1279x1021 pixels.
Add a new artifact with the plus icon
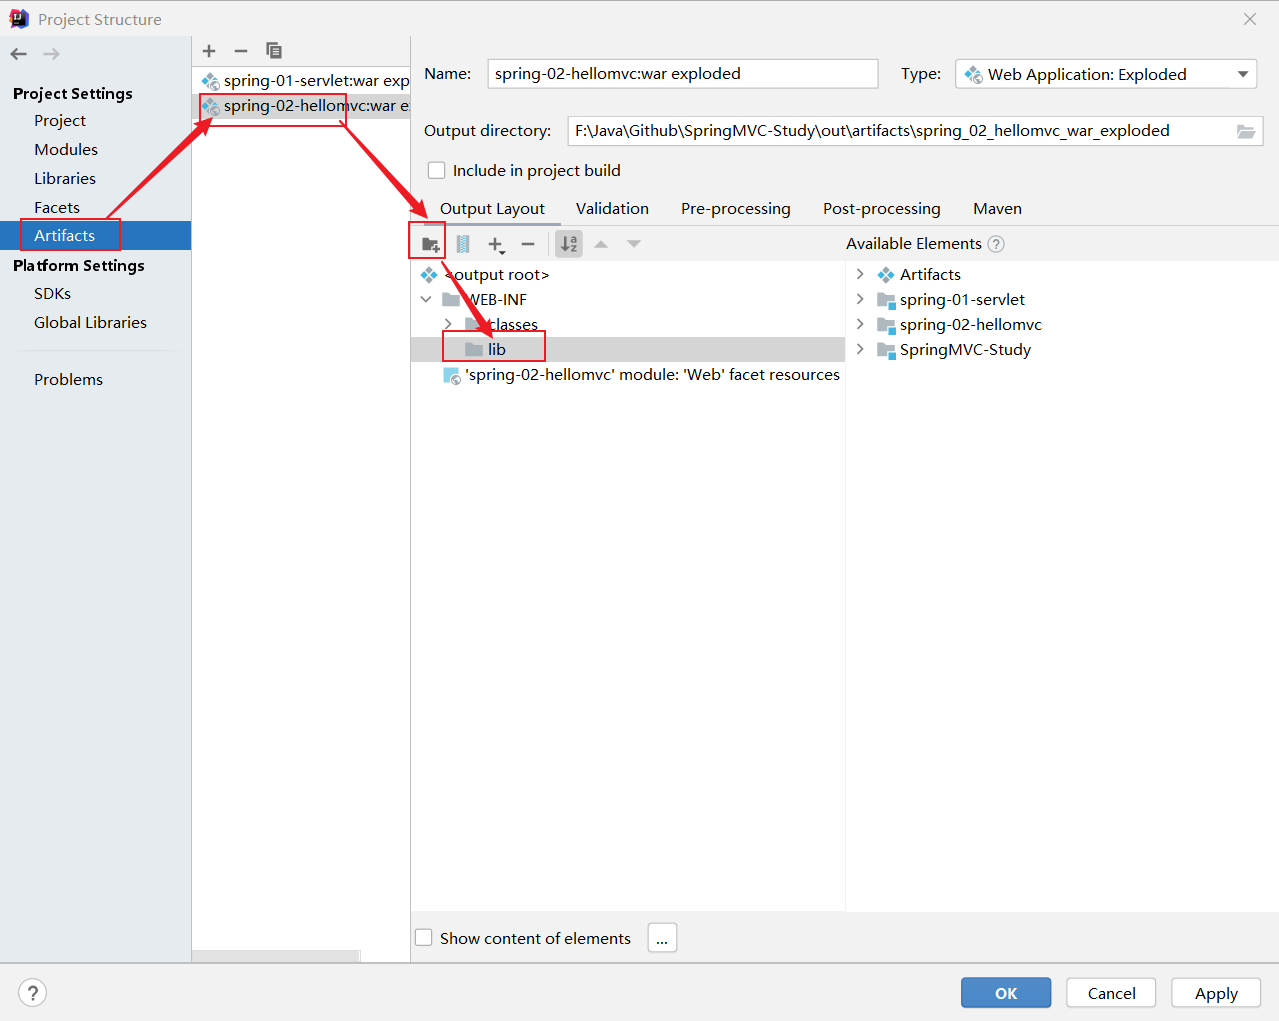tap(209, 51)
